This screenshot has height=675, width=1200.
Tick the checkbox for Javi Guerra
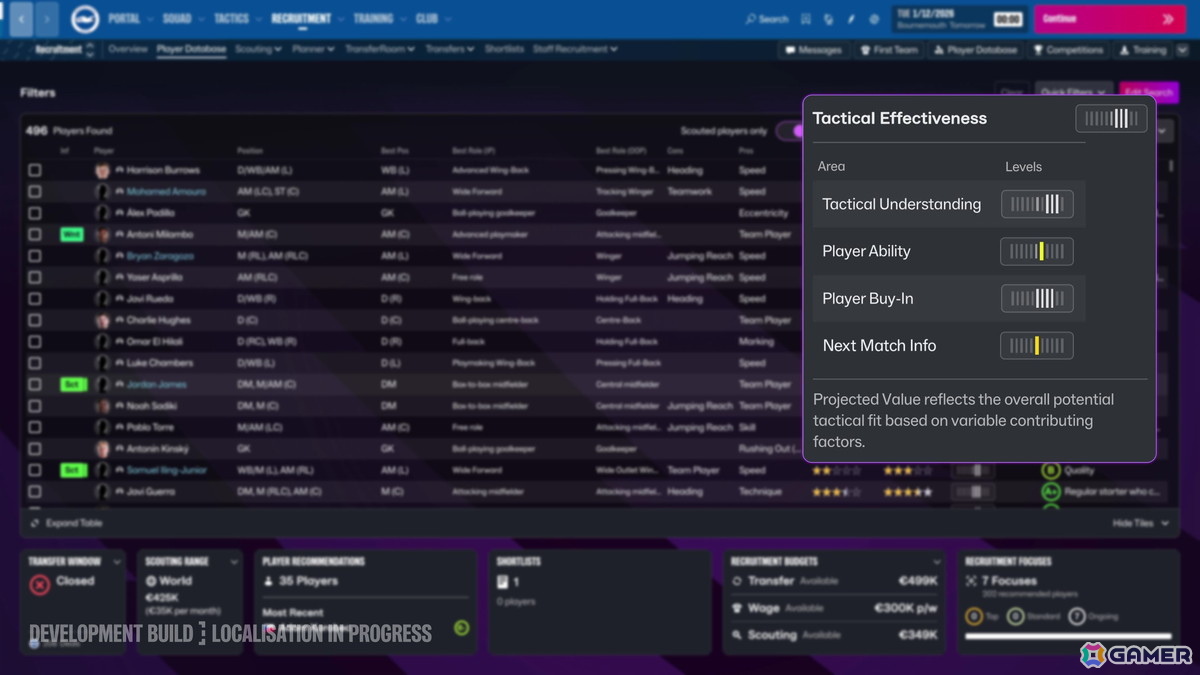click(x=35, y=492)
